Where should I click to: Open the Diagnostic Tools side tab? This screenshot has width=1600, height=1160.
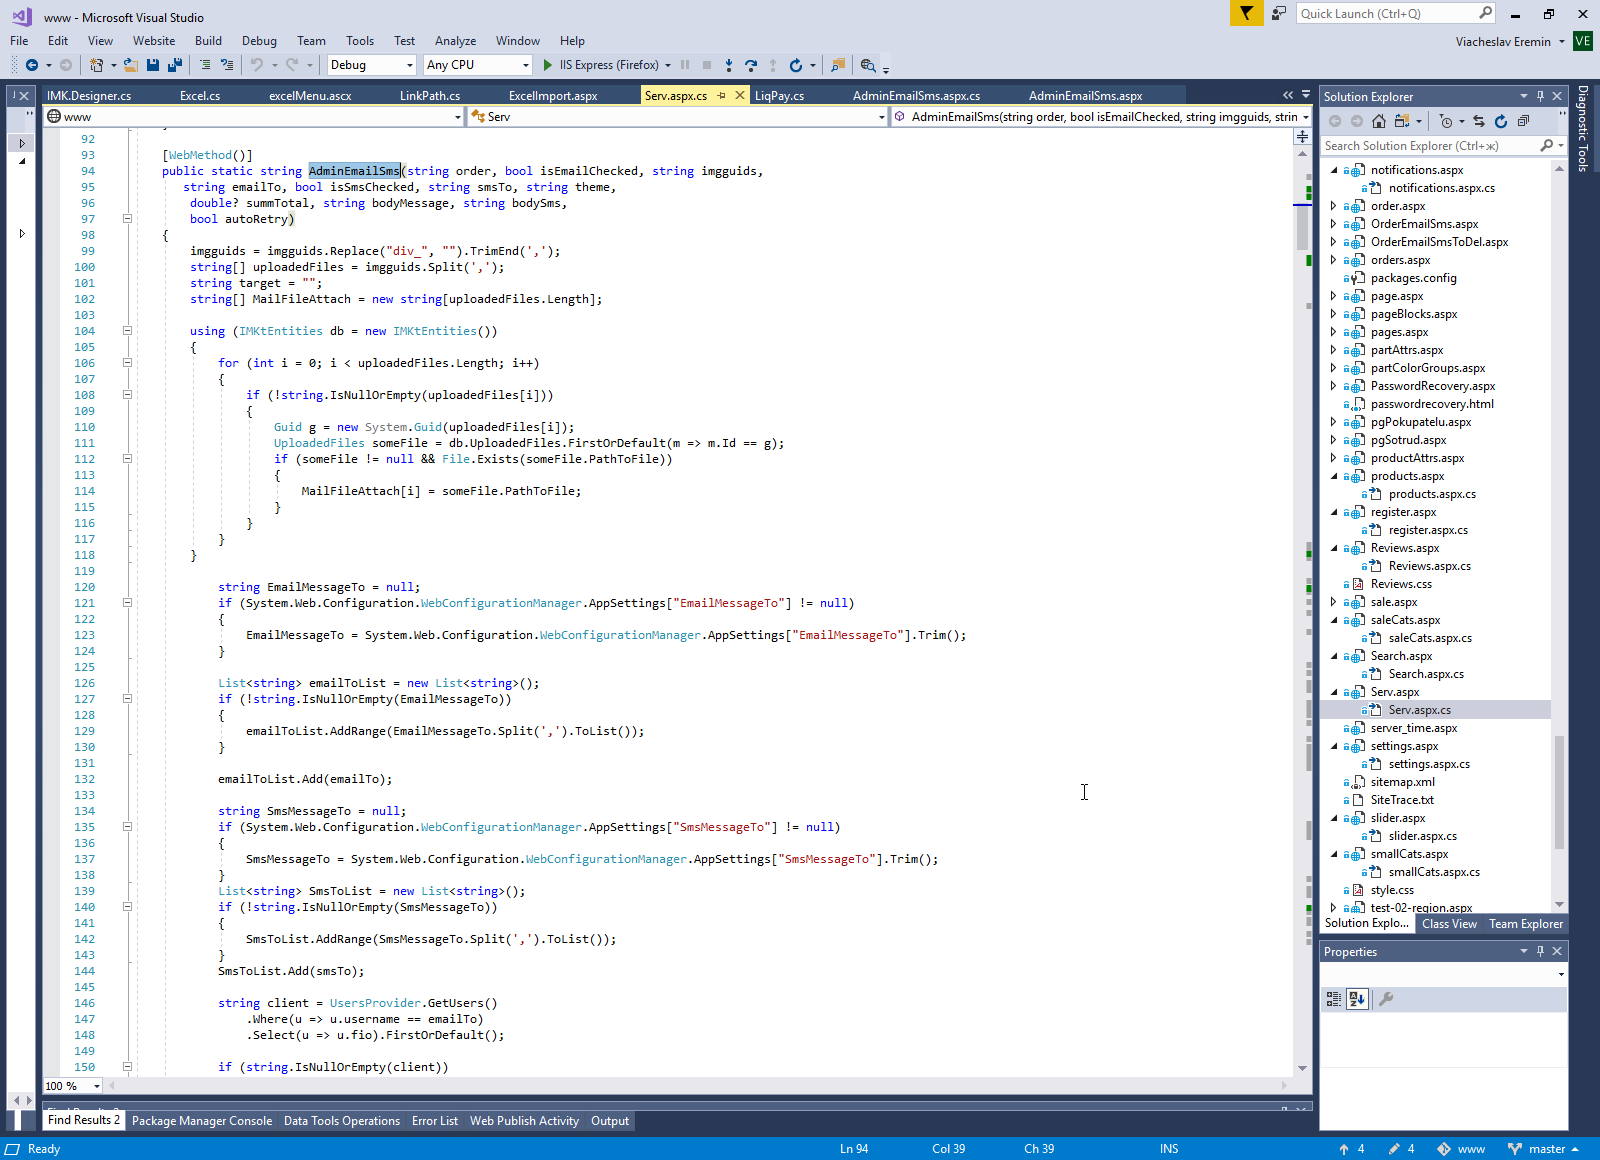point(1582,128)
